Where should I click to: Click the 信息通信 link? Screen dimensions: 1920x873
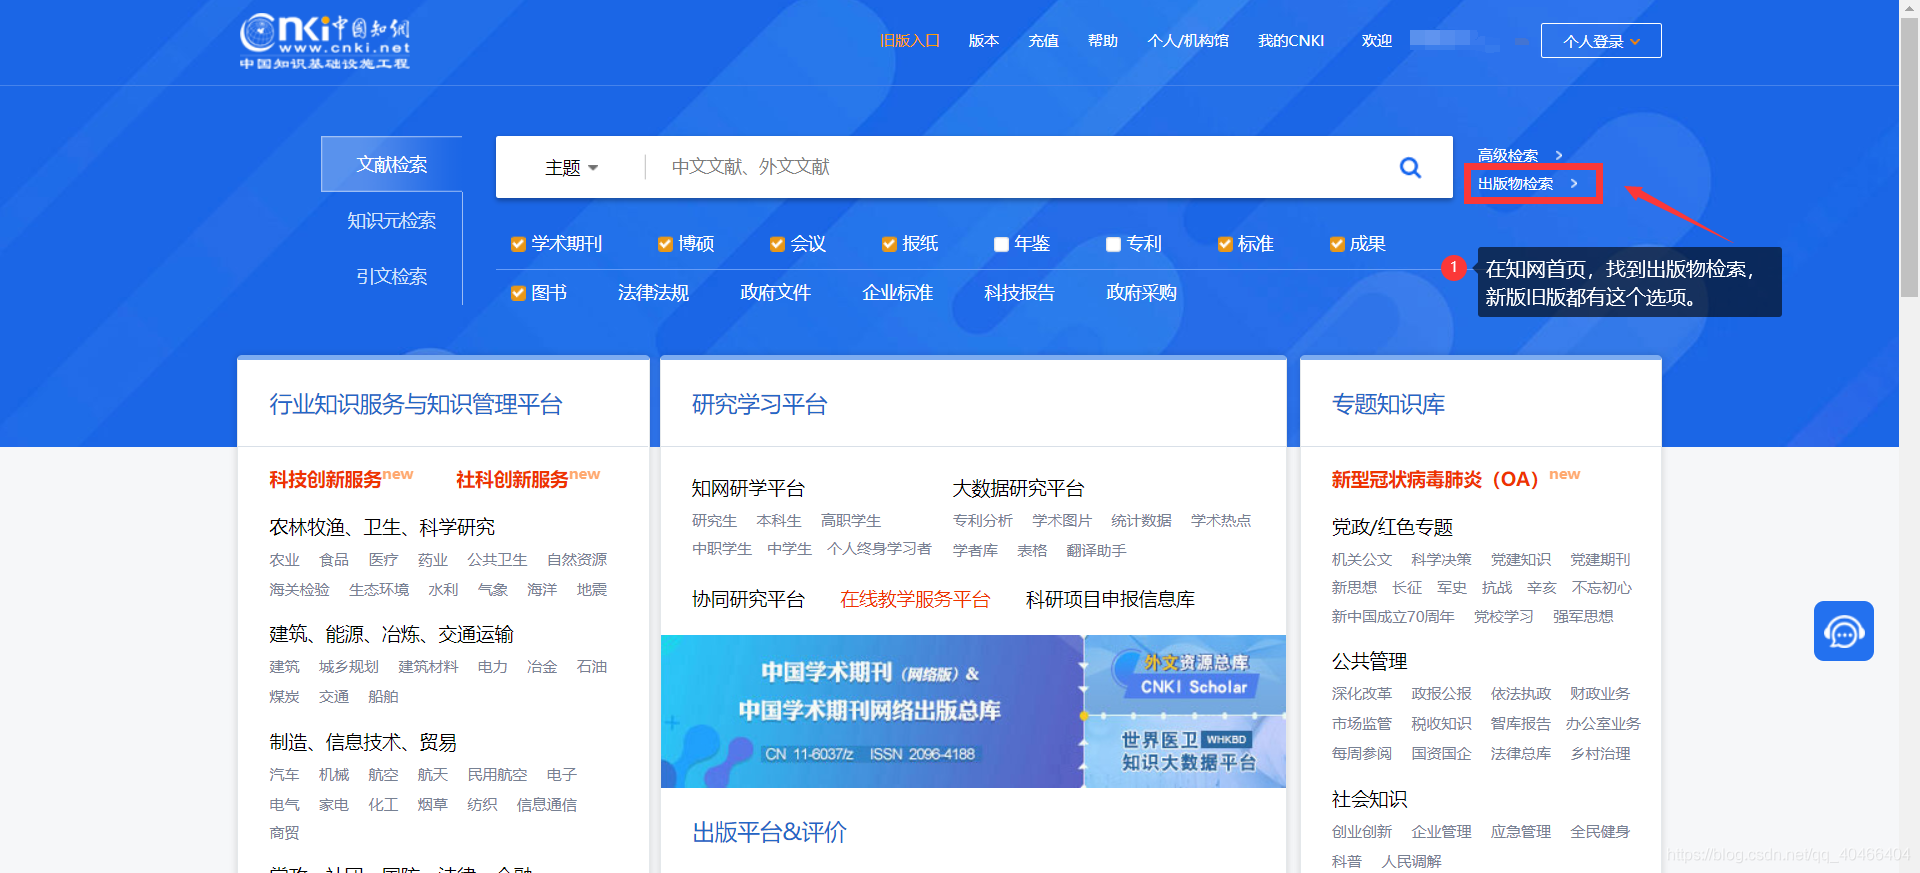pyautogui.click(x=546, y=805)
